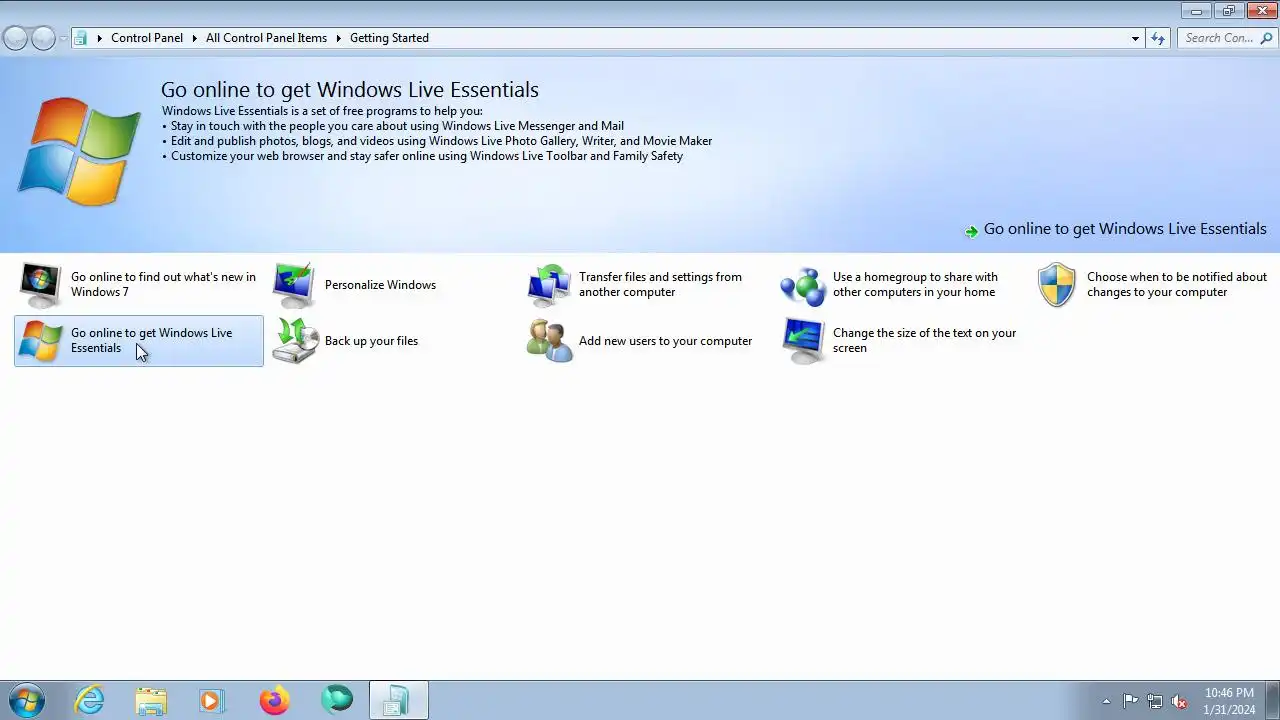Image resolution: width=1280 pixels, height=720 pixels.
Task: Select the highlighted Go online to get Windows Live Essentials item
Action: coord(139,341)
